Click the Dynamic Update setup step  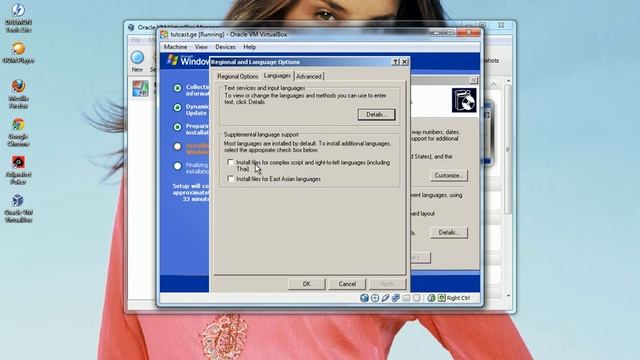192,110
